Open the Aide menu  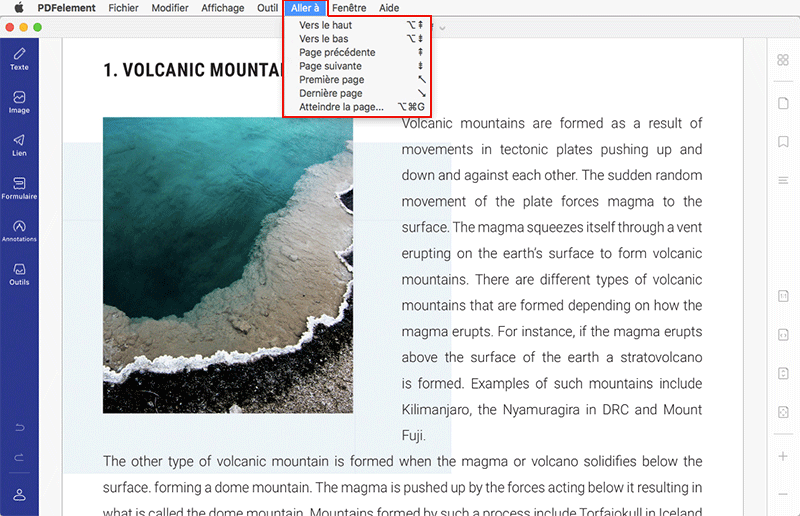(389, 8)
